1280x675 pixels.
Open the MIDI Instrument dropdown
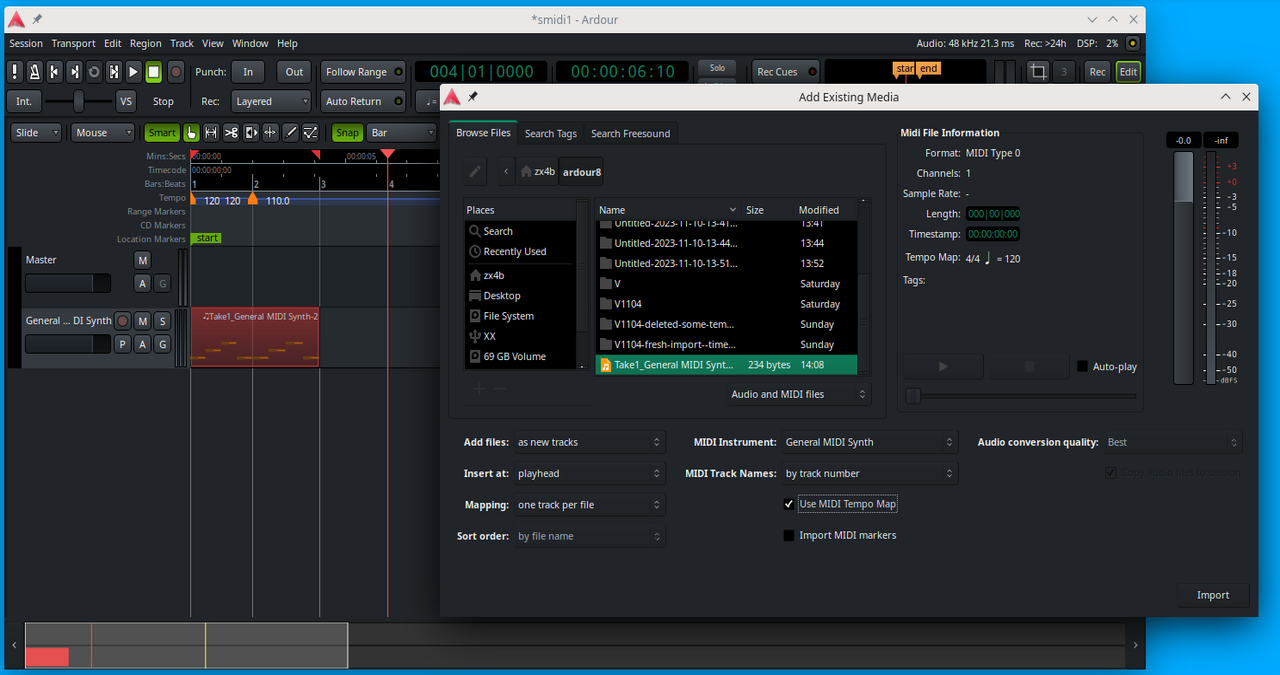pyautogui.click(x=869, y=442)
